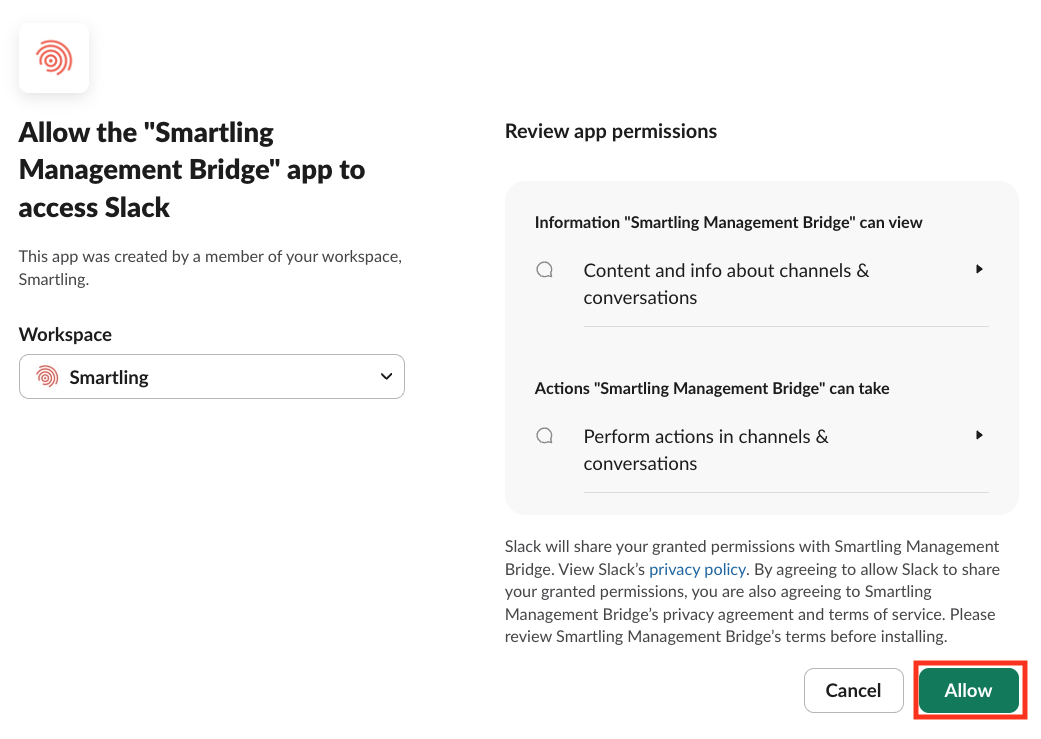Click the chat bubble icon beside Perform actions

(x=544, y=436)
